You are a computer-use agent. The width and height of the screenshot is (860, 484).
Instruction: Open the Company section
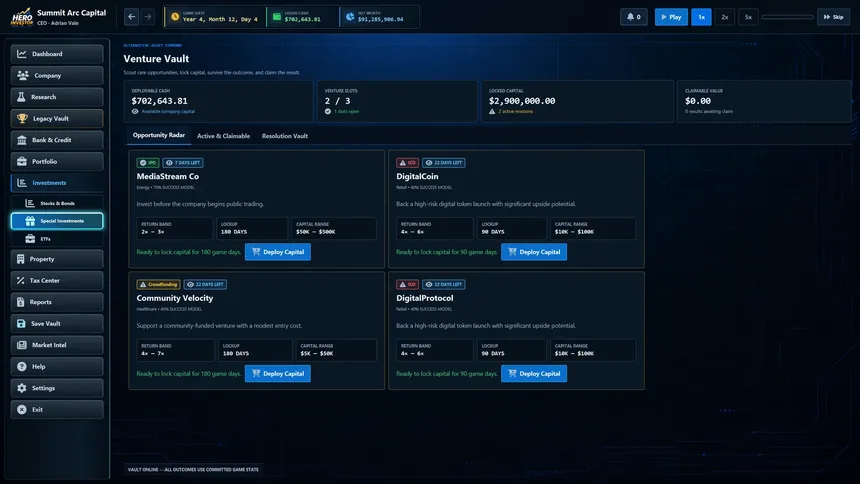tap(56, 75)
